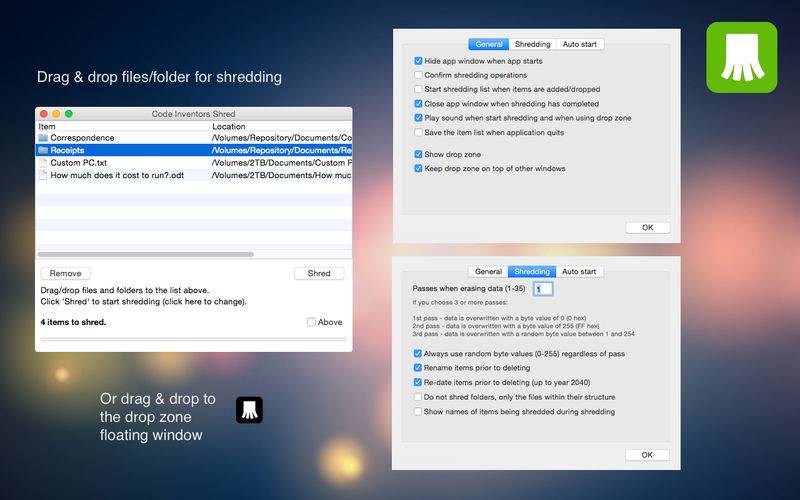Click the Shred button
Image resolution: width=800 pixels, height=500 pixels.
pyautogui.click(x=319, y=273)
